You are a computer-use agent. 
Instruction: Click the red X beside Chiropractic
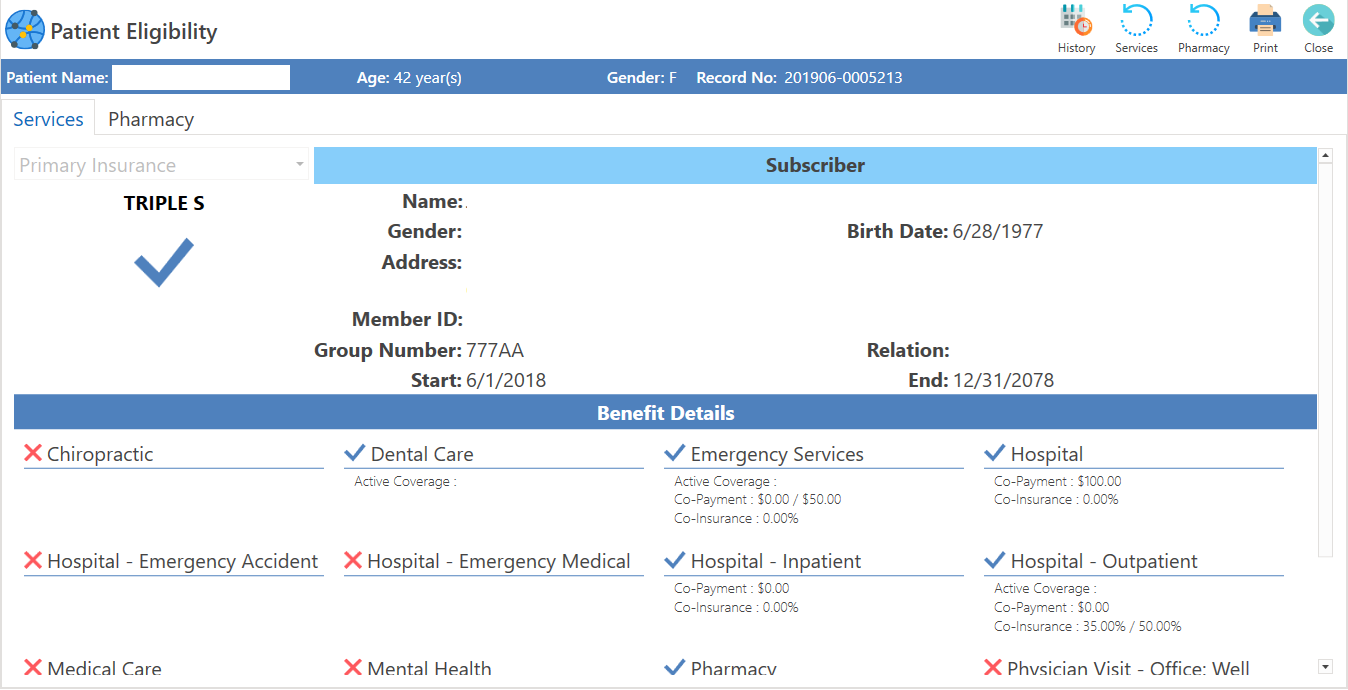point(33,453)
